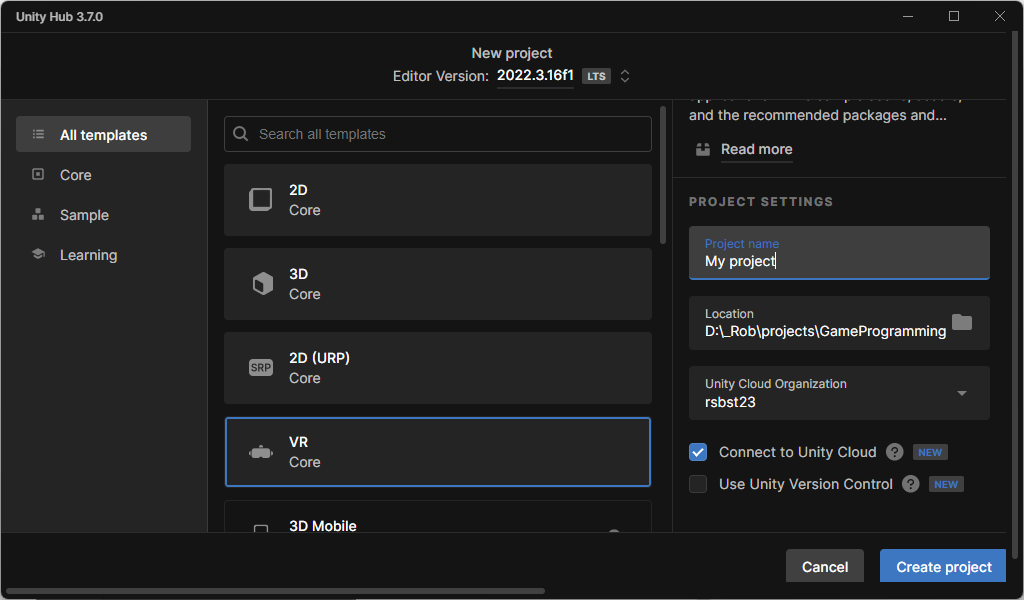Screen dimensions: 1024x600
Task: Focus the Search all templates field
Action: point(438,134)
